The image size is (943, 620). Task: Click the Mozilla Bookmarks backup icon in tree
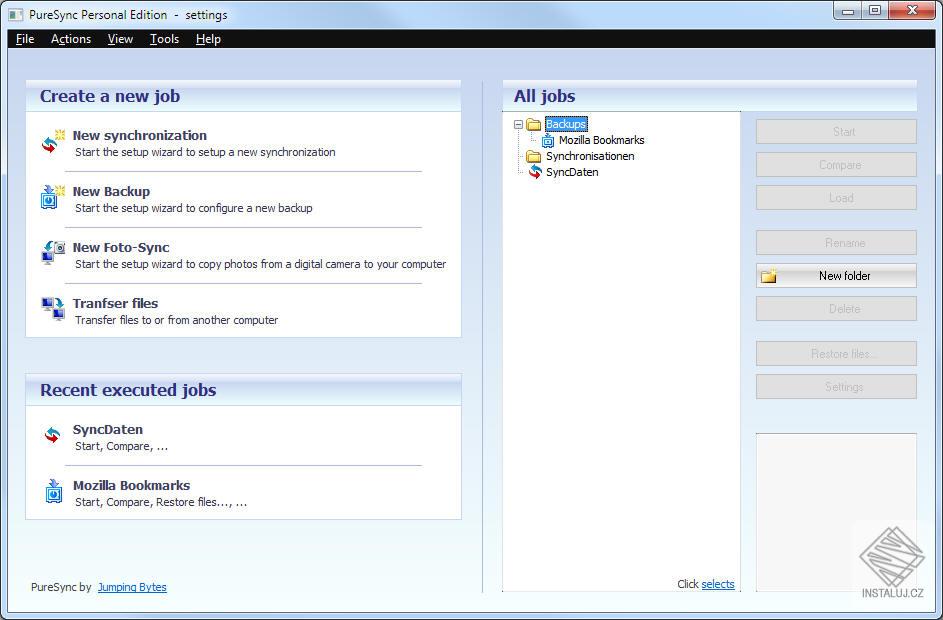point(548,140)
